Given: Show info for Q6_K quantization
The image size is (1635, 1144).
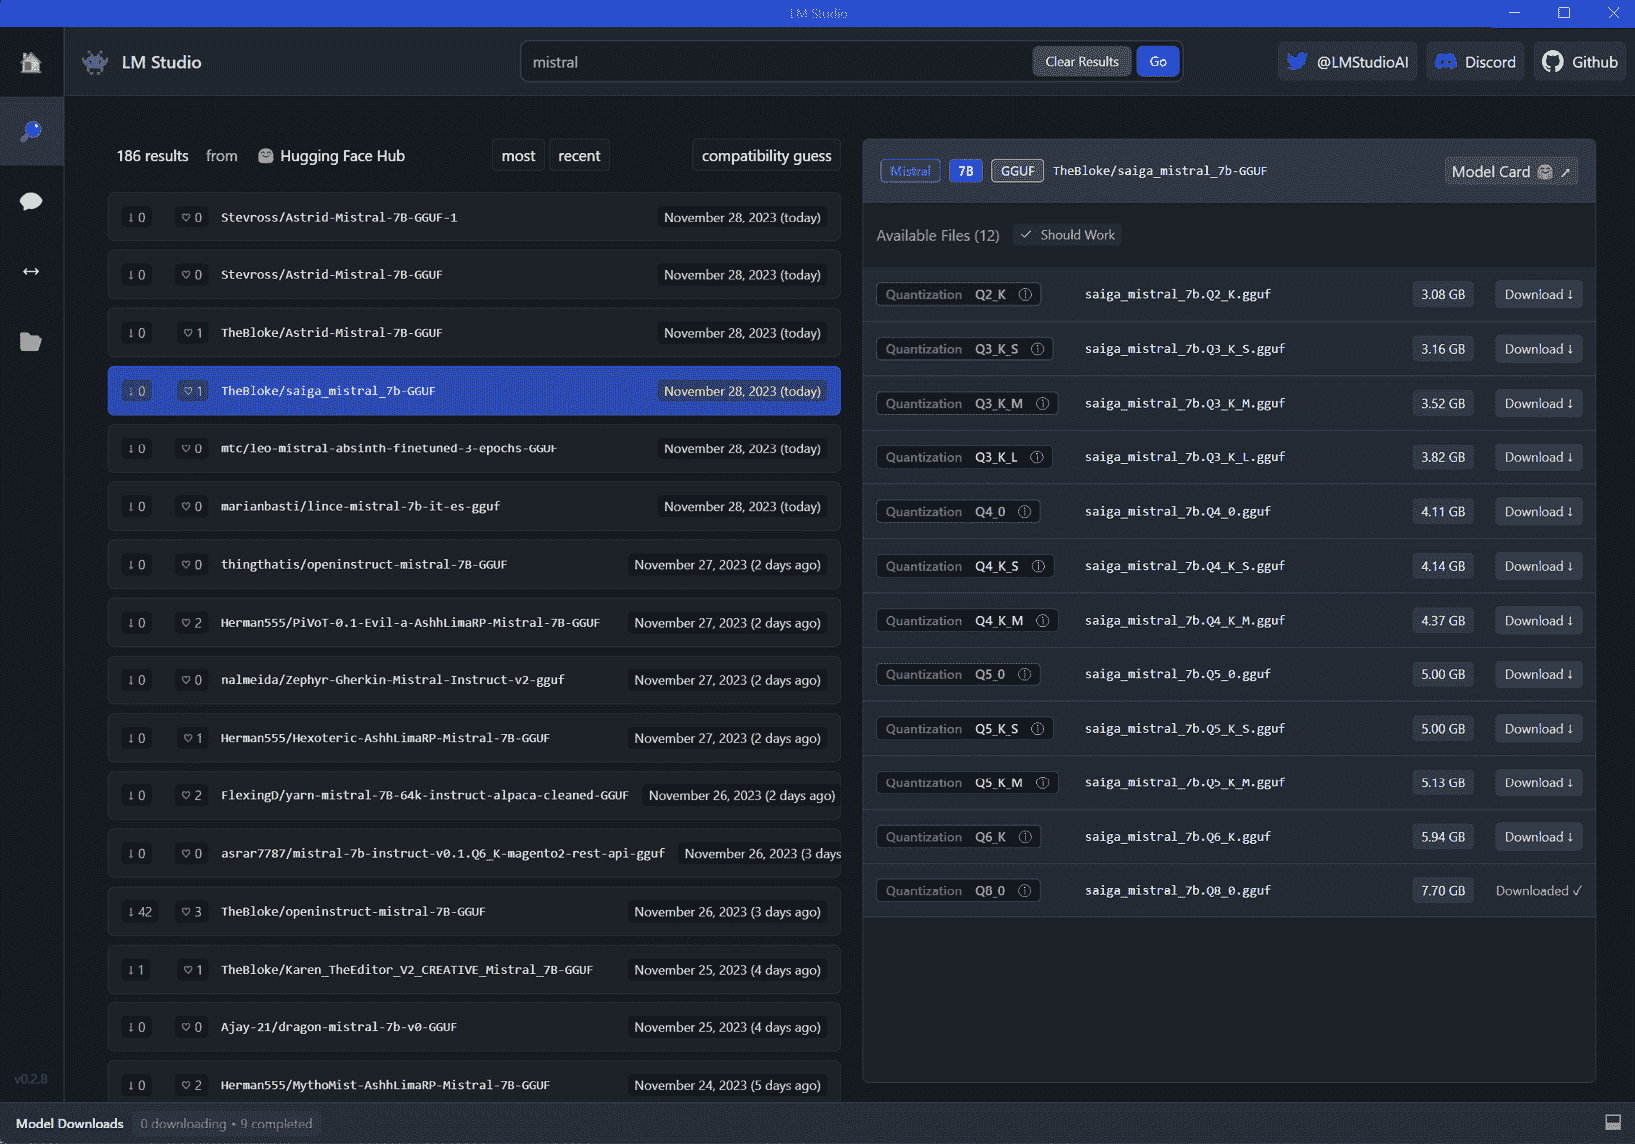Looking at the screenshot, I should [1025, 837].
